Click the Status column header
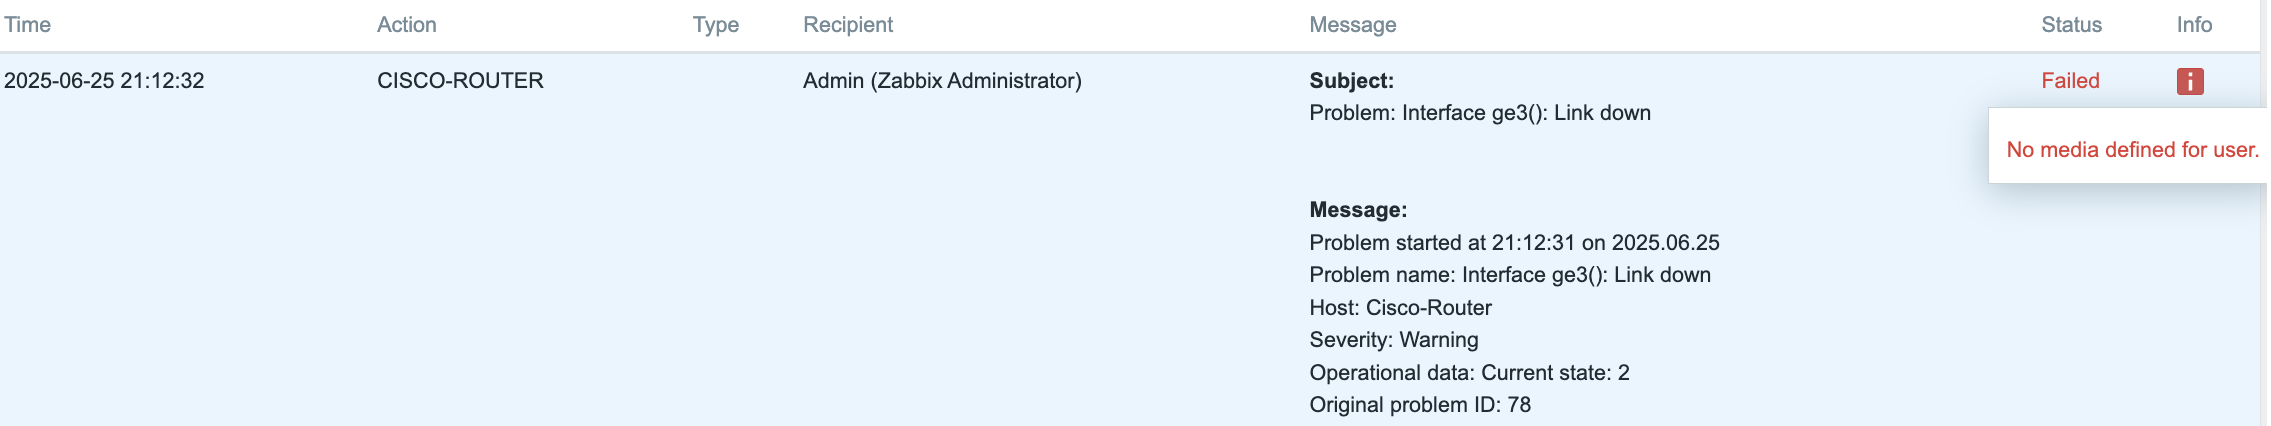The image size is (2271, 426). pos(2071,25)
